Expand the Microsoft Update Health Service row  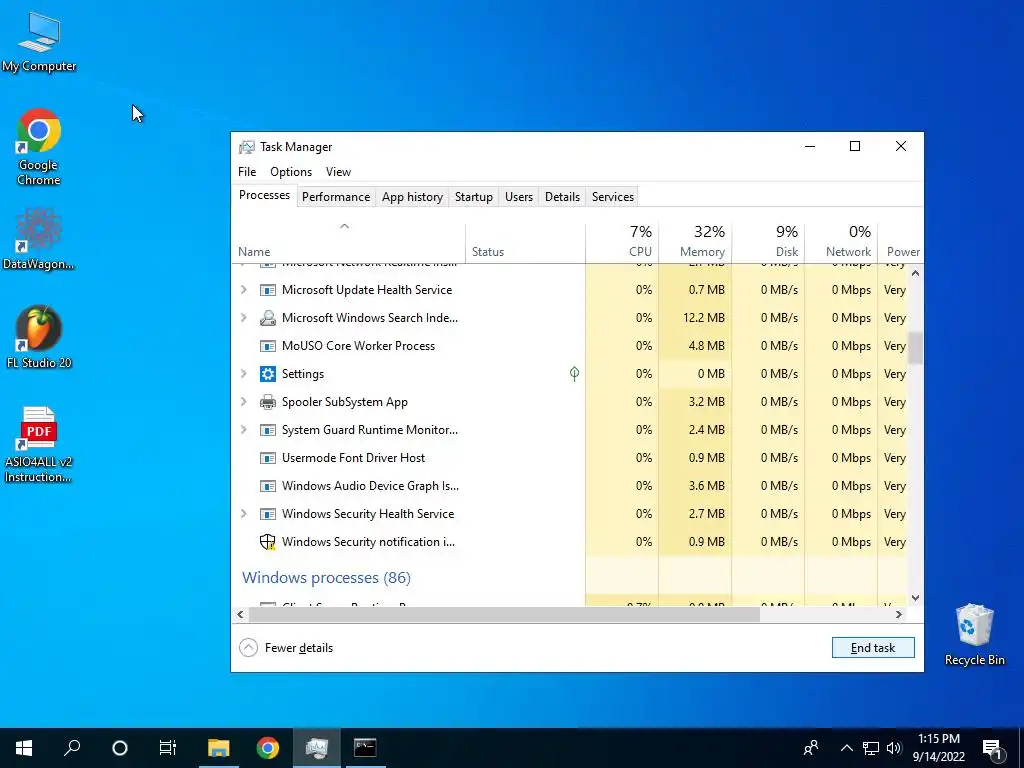(244, 289)
